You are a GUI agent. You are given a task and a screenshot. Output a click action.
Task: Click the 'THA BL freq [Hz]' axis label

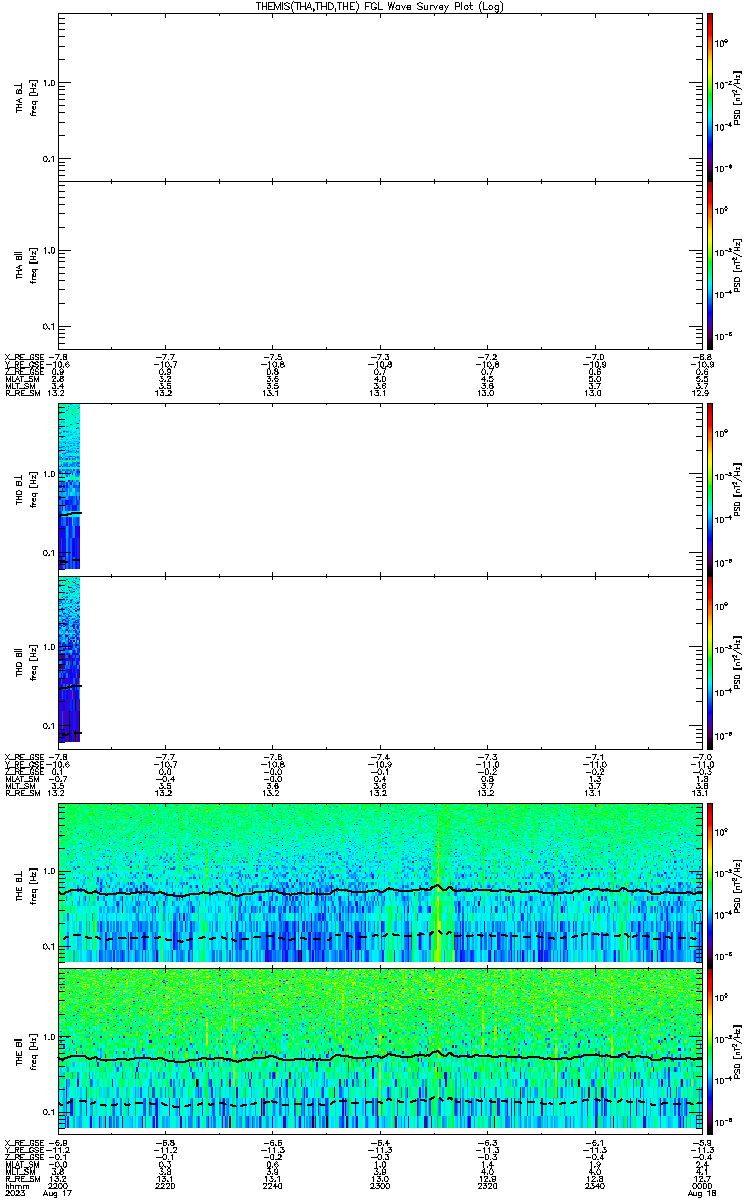(x=26, y=97)
